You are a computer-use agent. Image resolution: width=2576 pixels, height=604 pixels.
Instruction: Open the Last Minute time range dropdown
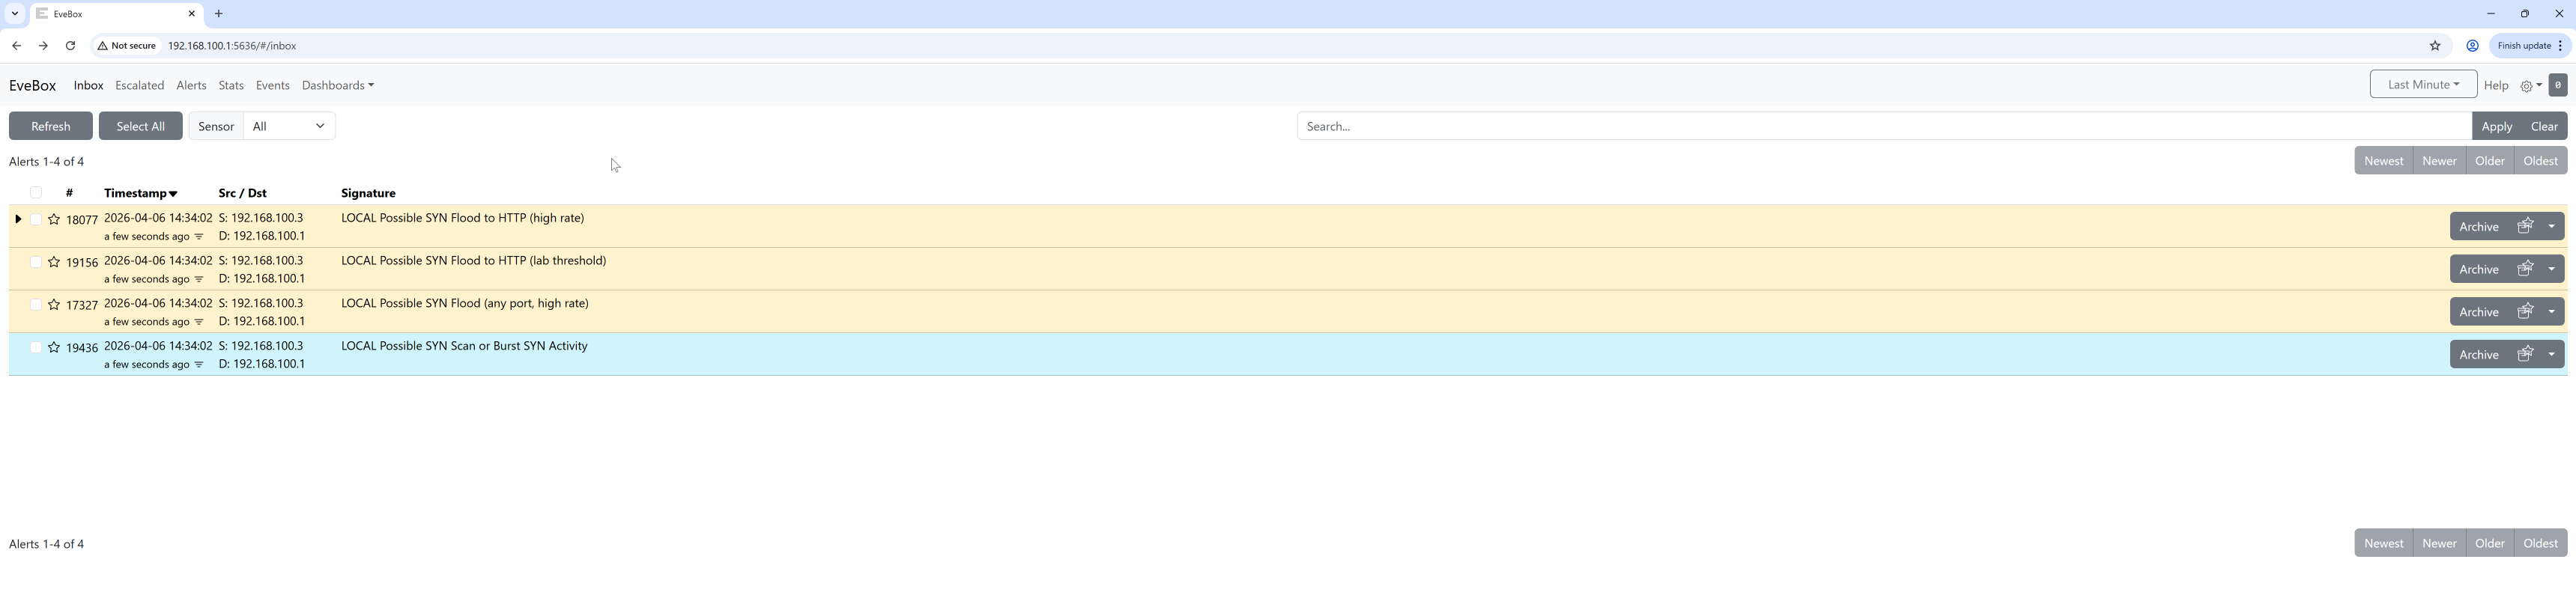pyautogui.click(x=2422, y=85)
